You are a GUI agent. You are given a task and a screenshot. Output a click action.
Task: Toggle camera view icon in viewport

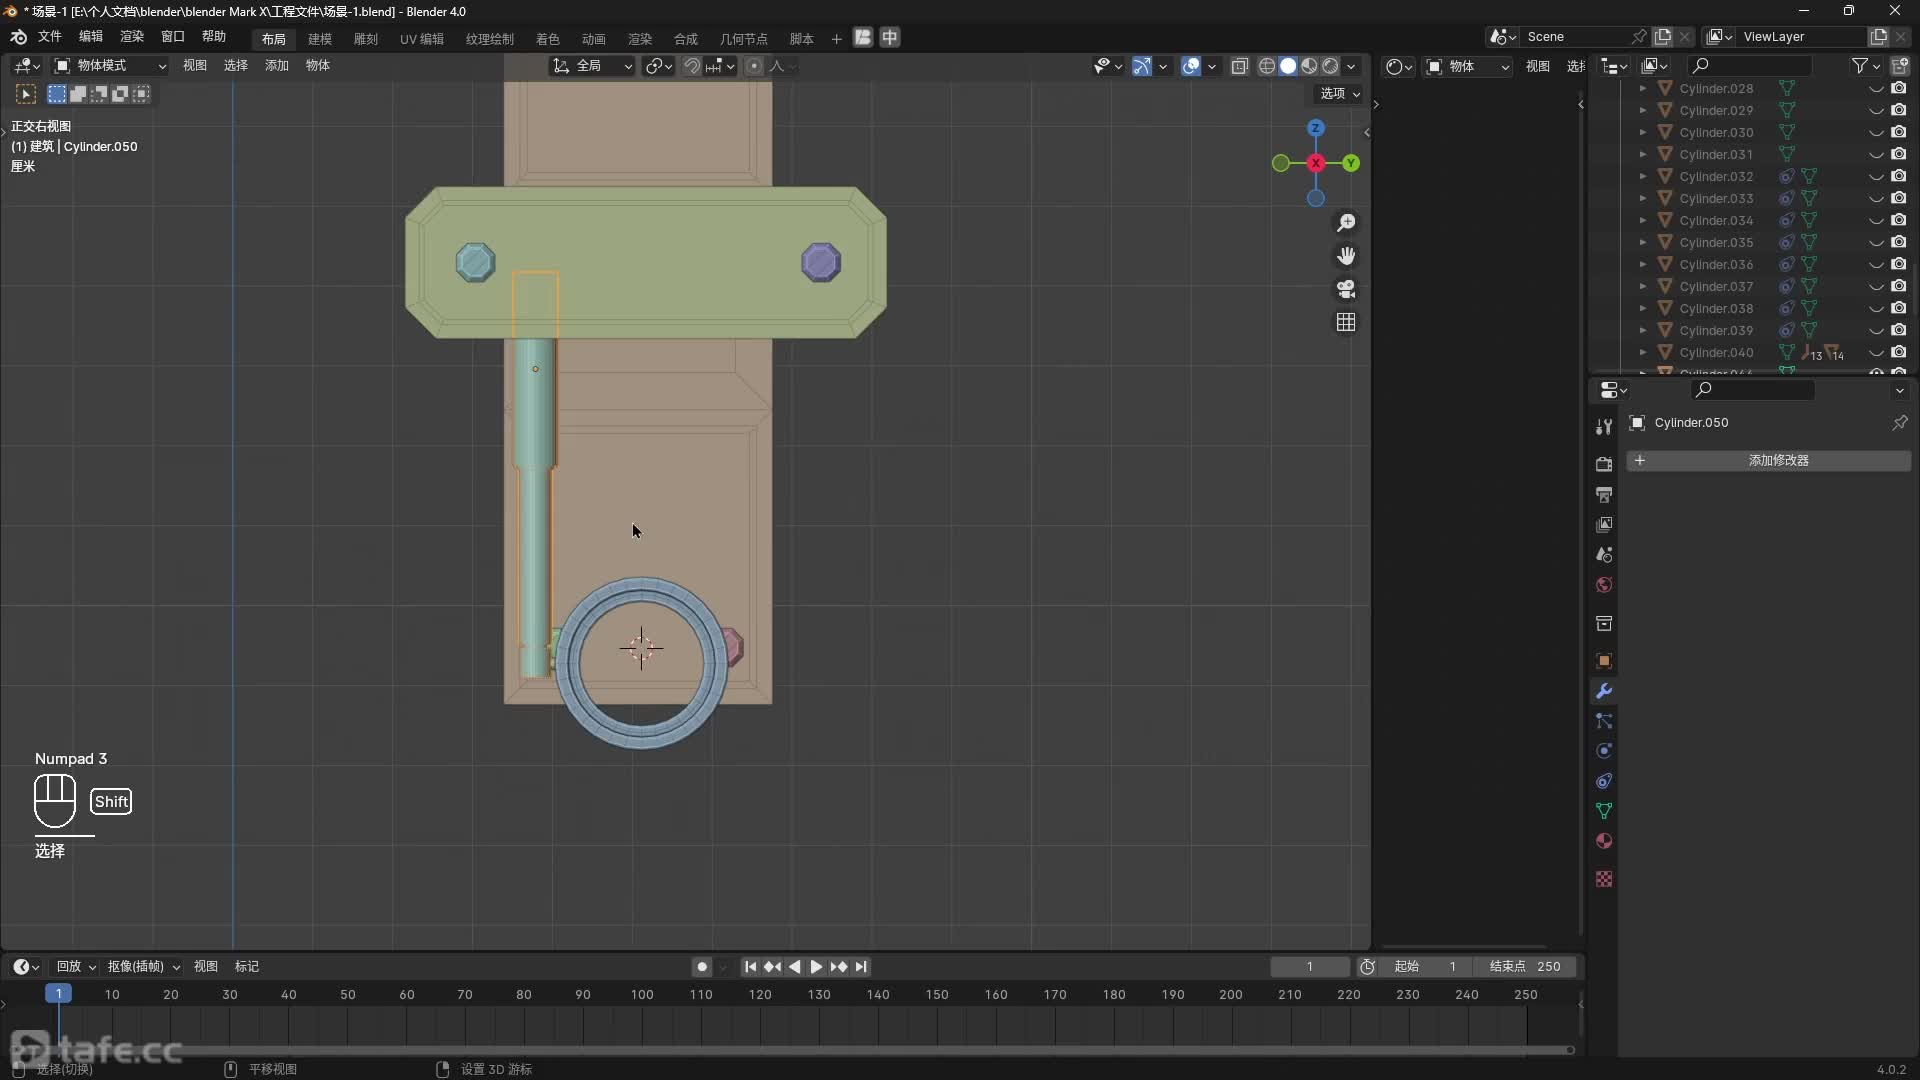(x=1346, y=289)
